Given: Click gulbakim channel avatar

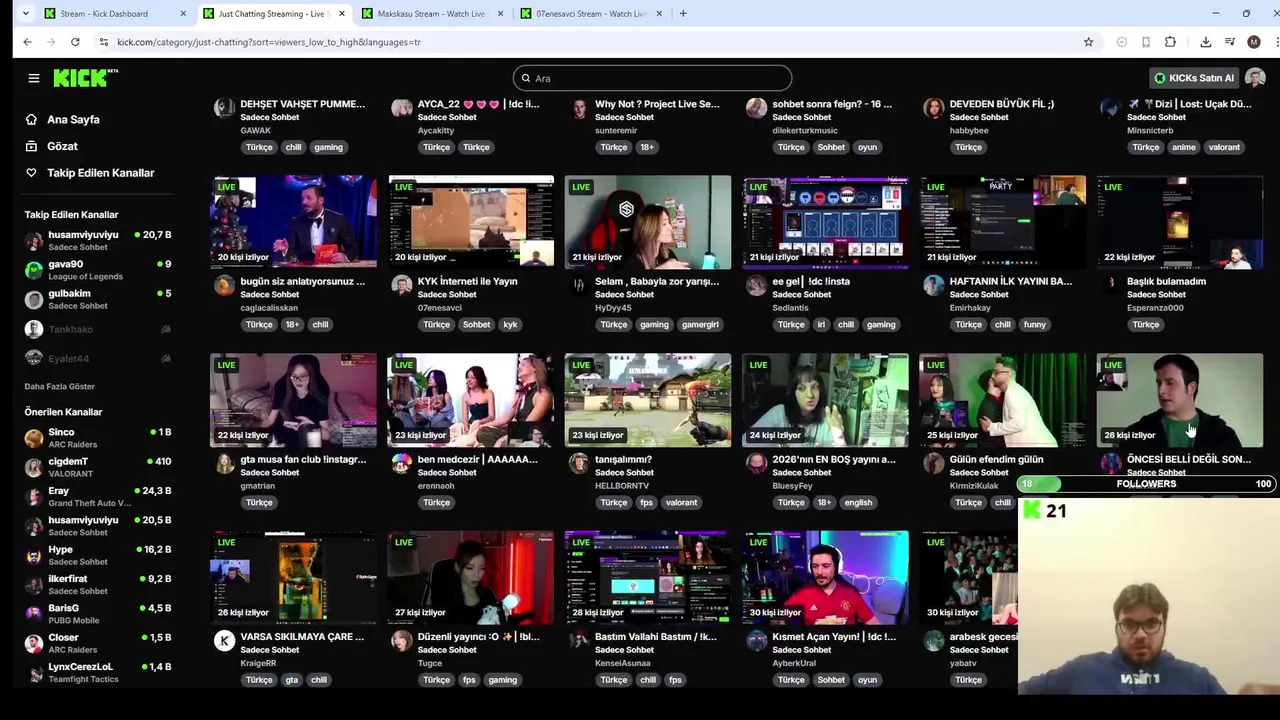Looking at the screenshot, I should 34,300.
